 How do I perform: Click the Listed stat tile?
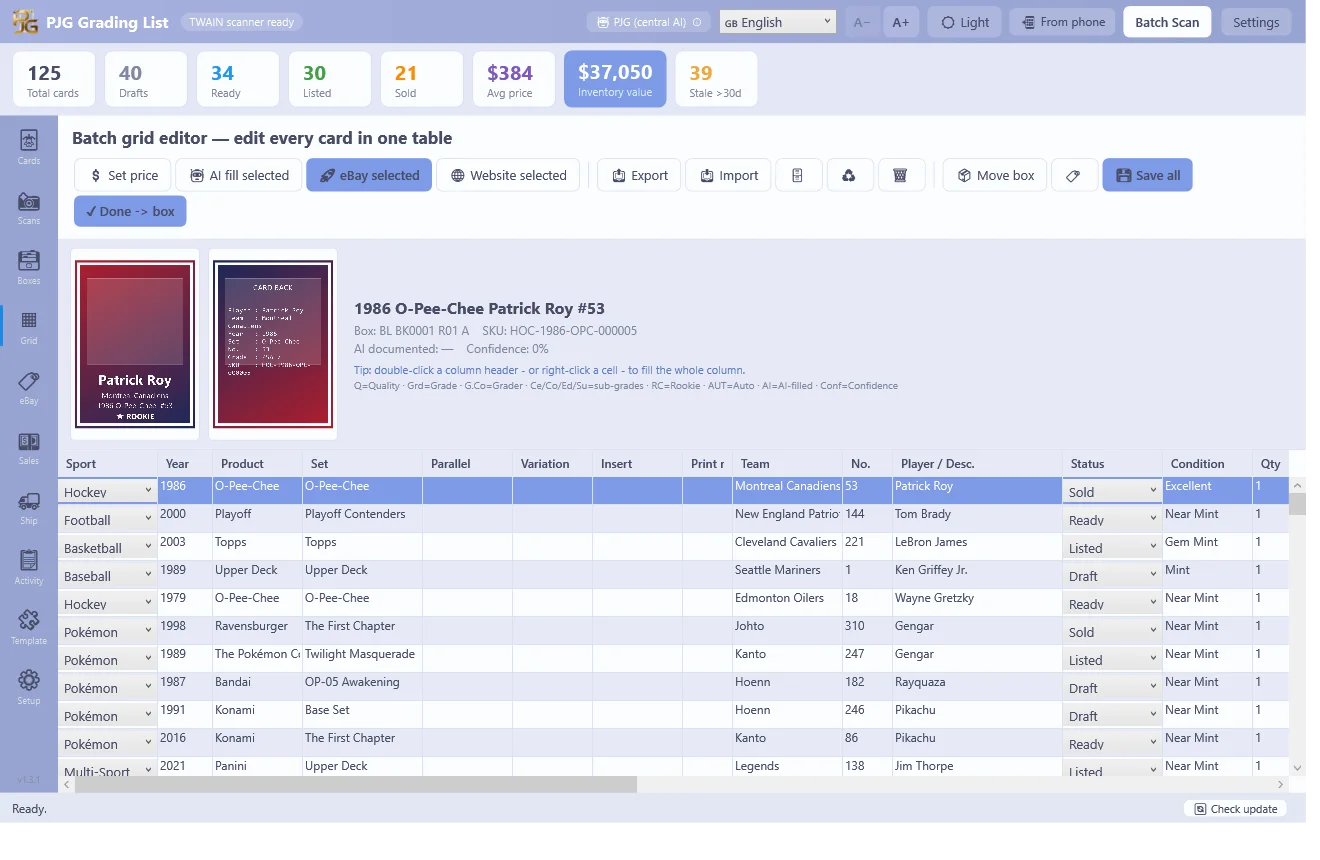click(329, 79)
